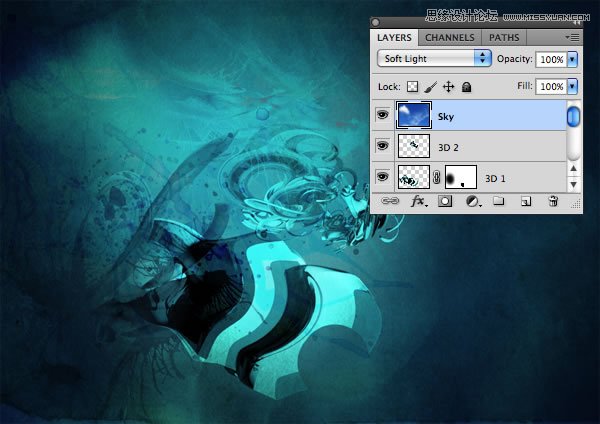This screenshot has width=600, height=424.
Task: Lock transparent pixels
Action: pyautogui.click(x=412, y=87)
